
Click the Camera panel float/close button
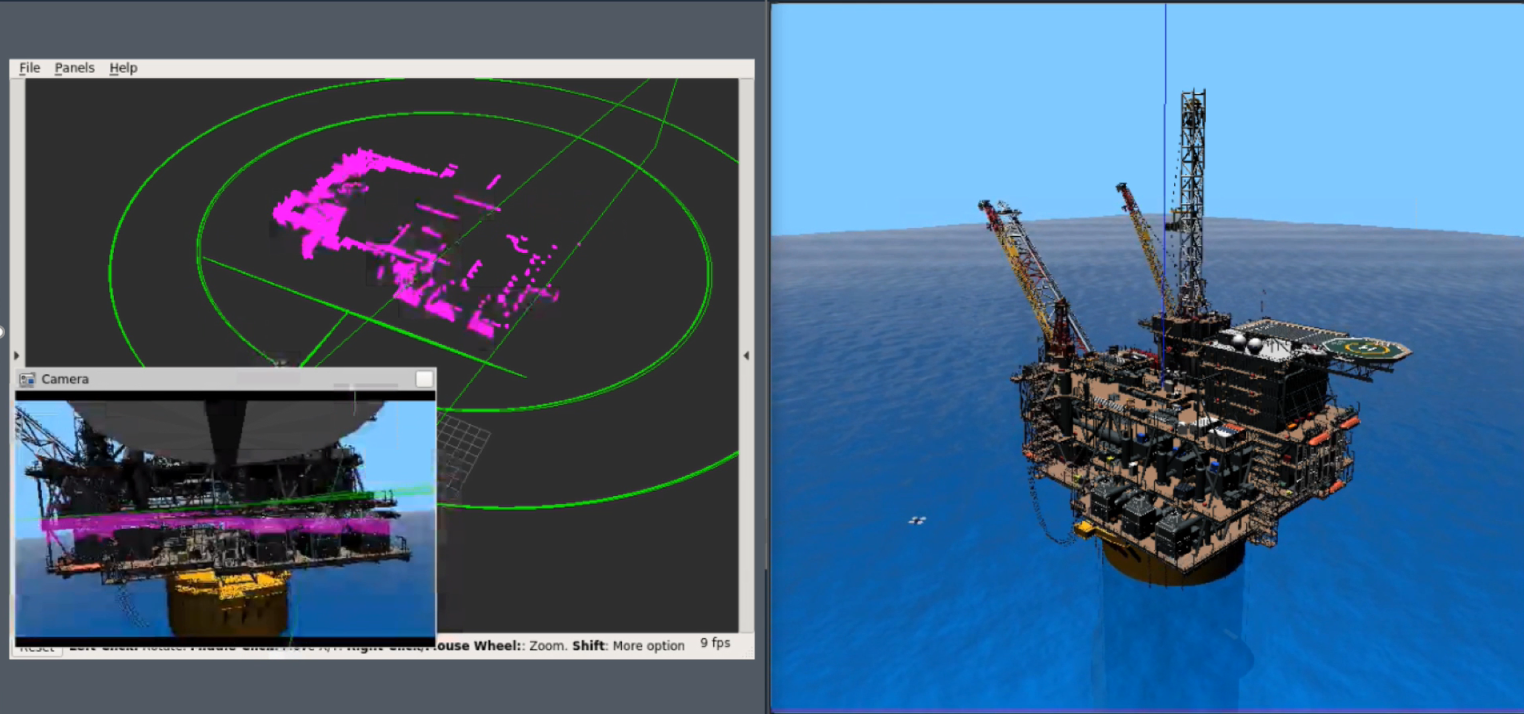(x=425, y=379)
